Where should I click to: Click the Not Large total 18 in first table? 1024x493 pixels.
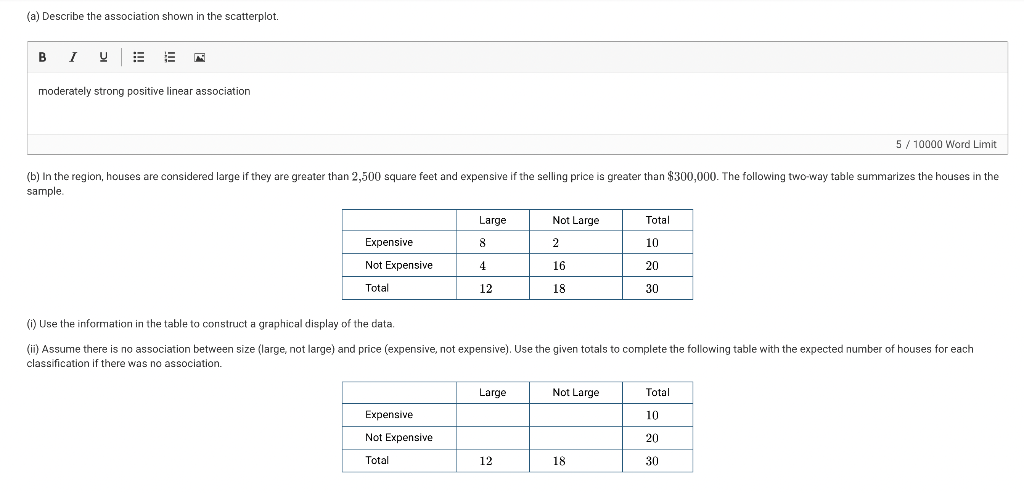tap(558, 289)
